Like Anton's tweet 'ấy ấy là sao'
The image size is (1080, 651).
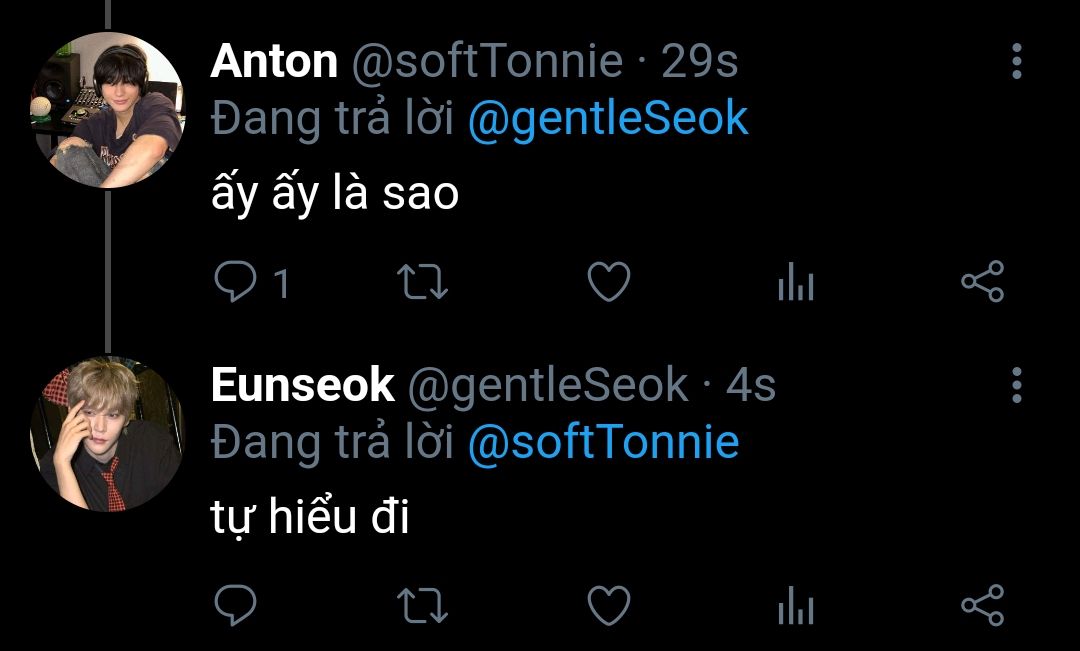tap(608, 283)
